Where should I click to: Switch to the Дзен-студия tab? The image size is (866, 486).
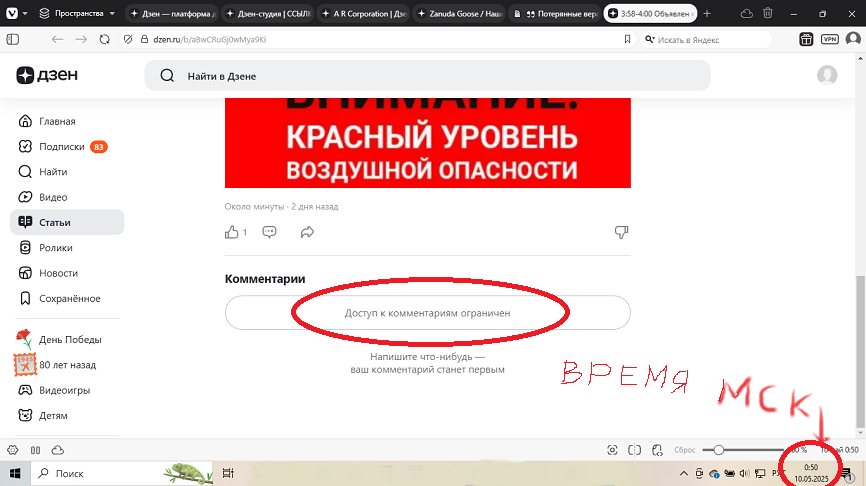pos(268,14)
